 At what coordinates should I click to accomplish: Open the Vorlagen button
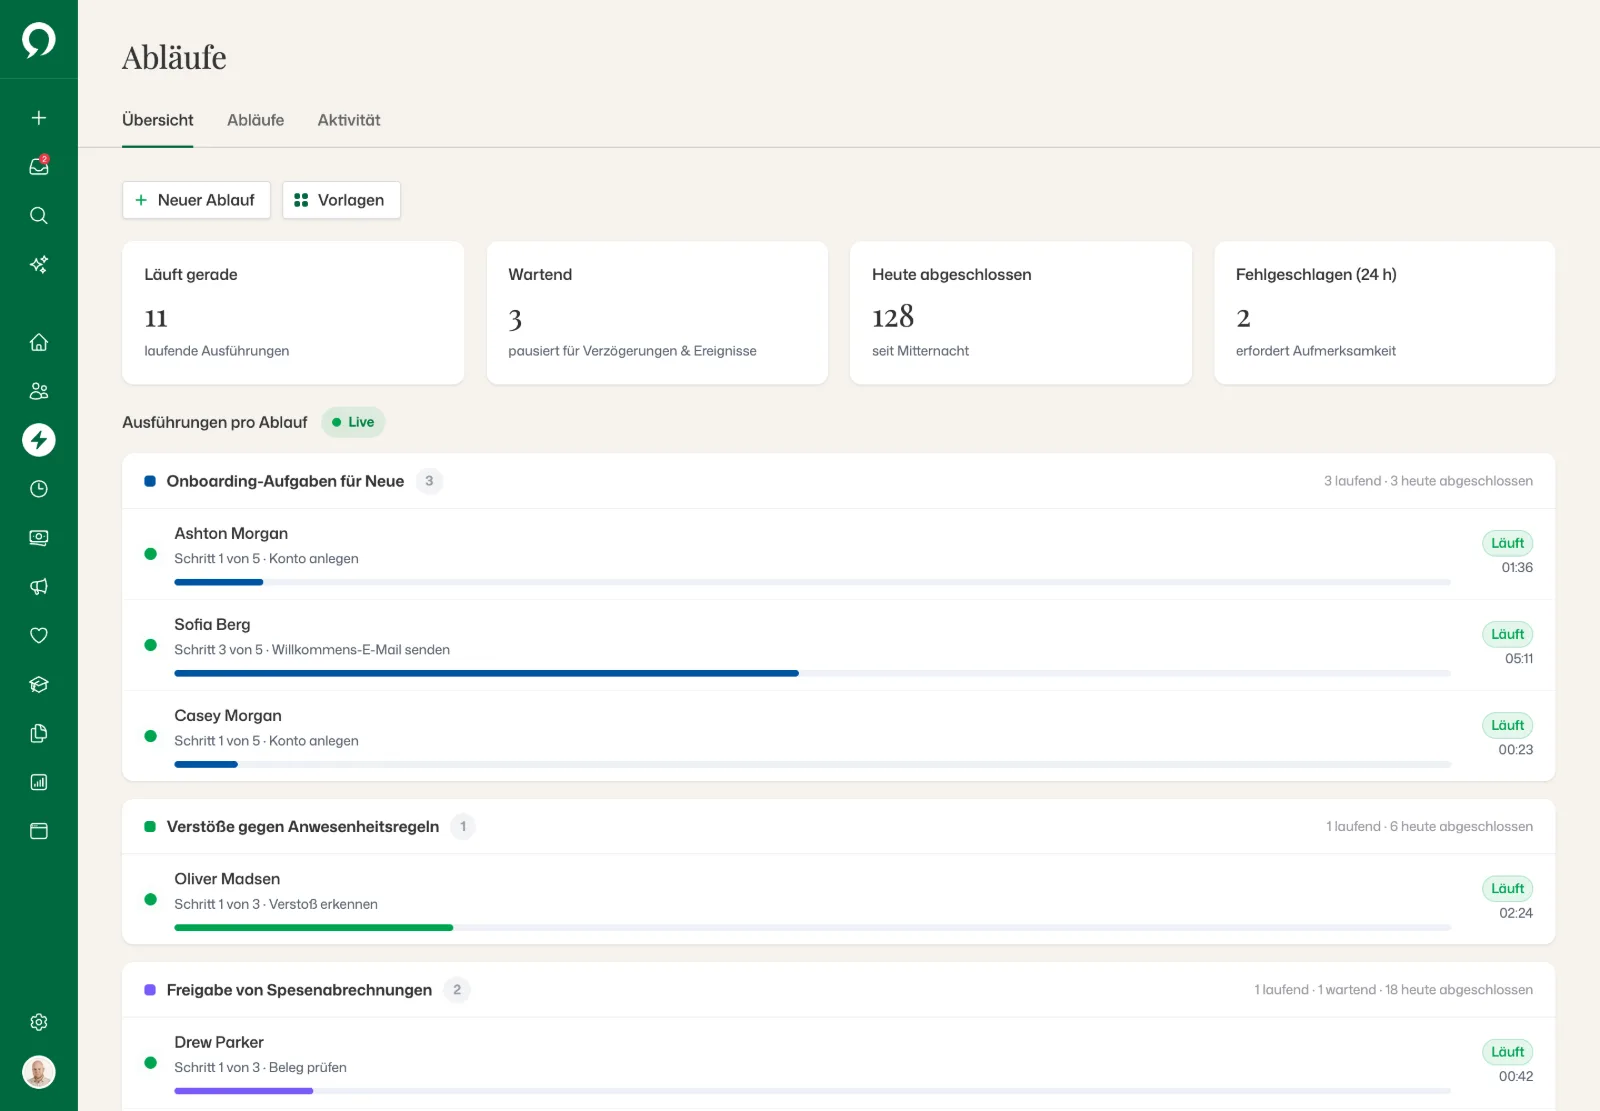point(341,200)
